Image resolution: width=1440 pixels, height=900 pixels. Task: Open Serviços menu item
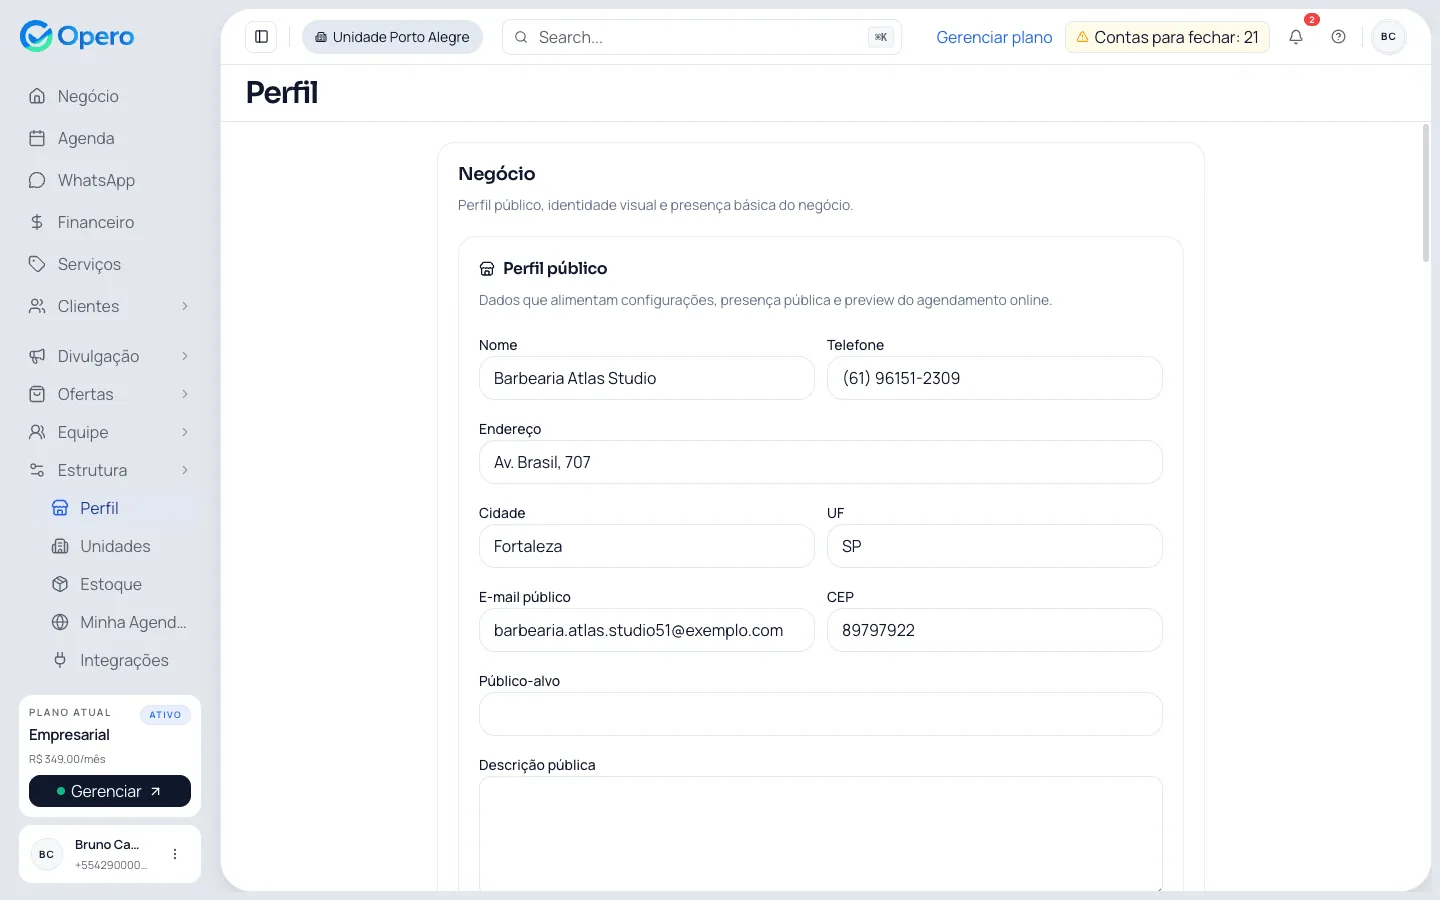pyautogui.click(x=110, y=264)
